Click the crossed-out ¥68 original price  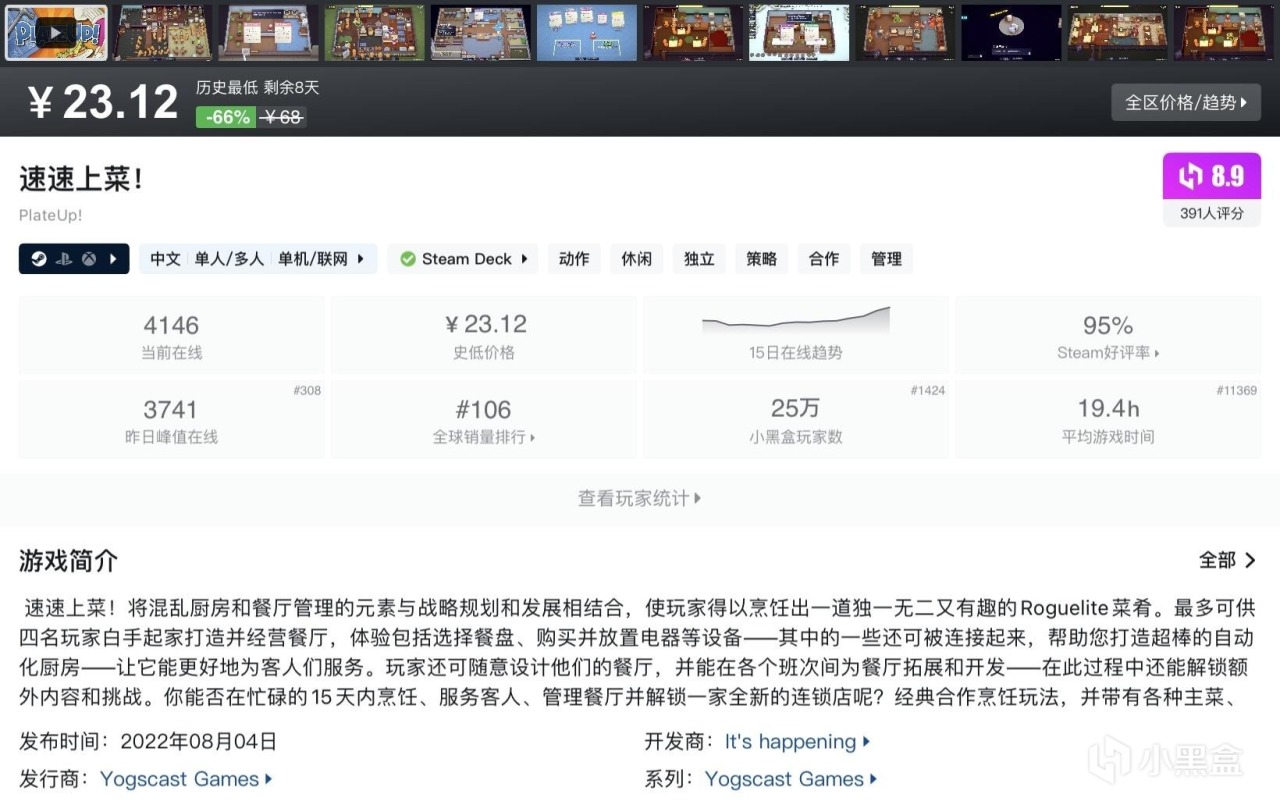(x=283, y=117)
